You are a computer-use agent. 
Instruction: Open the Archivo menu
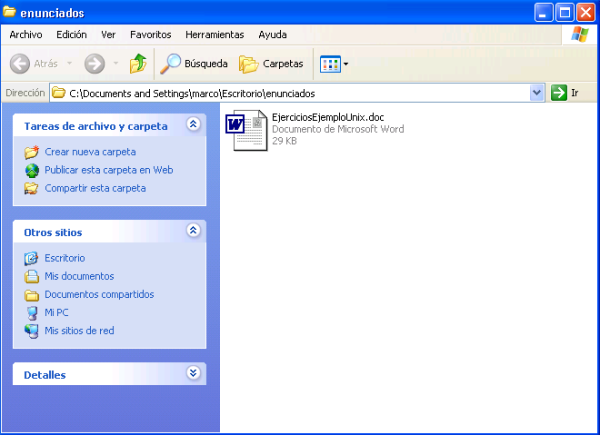25,34
